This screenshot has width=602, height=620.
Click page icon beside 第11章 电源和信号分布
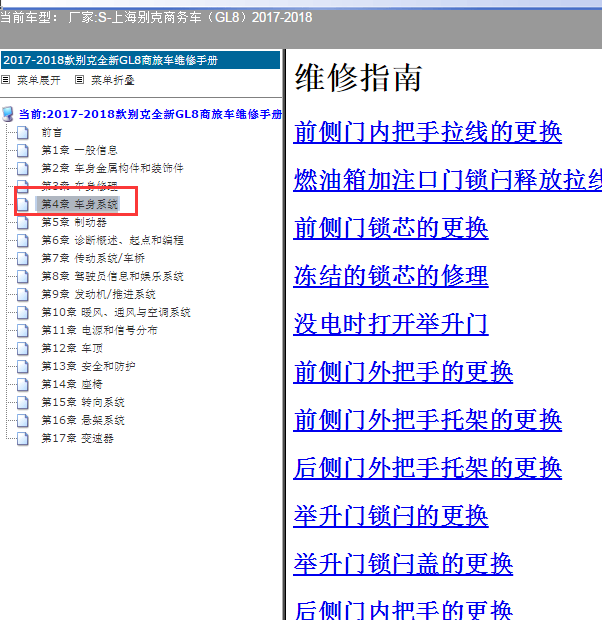(x=23, y=331)
